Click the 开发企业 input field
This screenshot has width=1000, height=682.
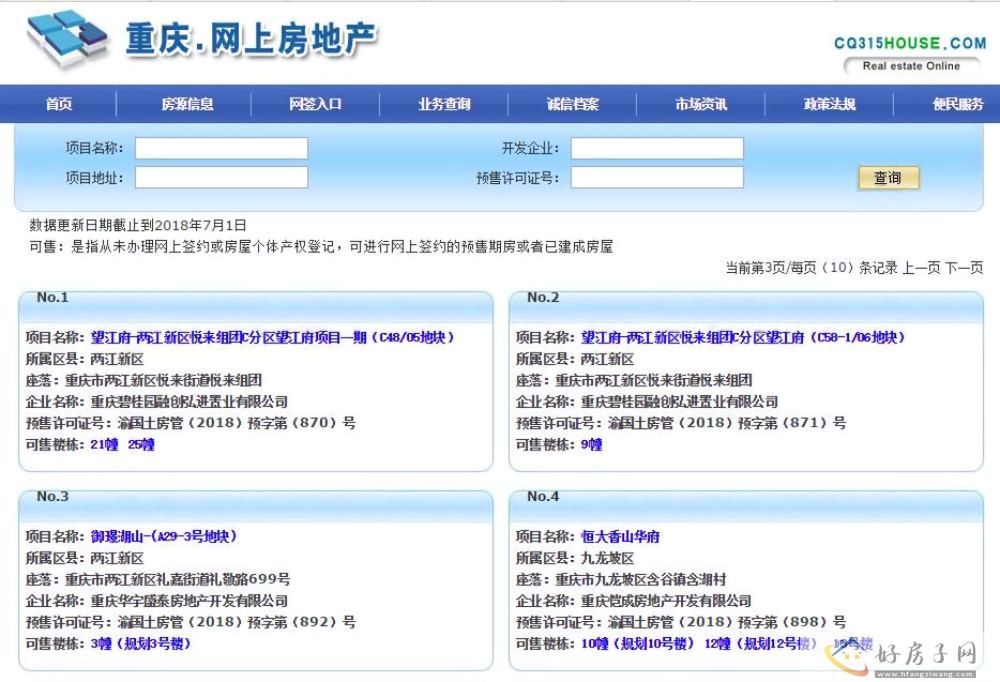pyautogui.click(x=657, y=149)
